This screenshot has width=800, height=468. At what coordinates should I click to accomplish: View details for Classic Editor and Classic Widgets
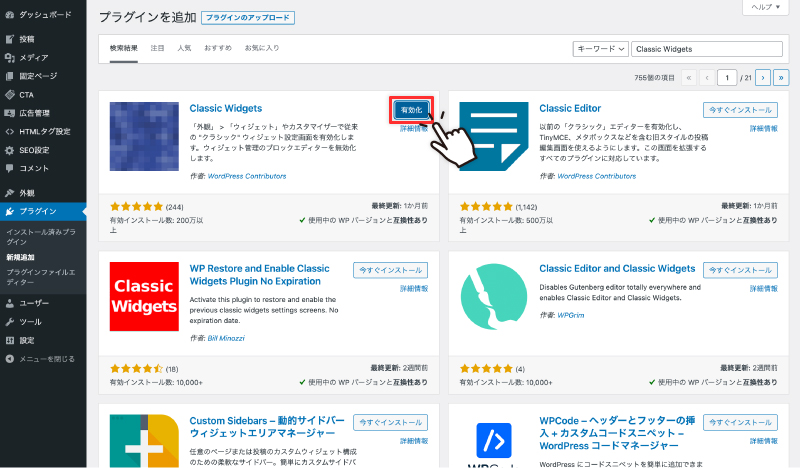763,289
